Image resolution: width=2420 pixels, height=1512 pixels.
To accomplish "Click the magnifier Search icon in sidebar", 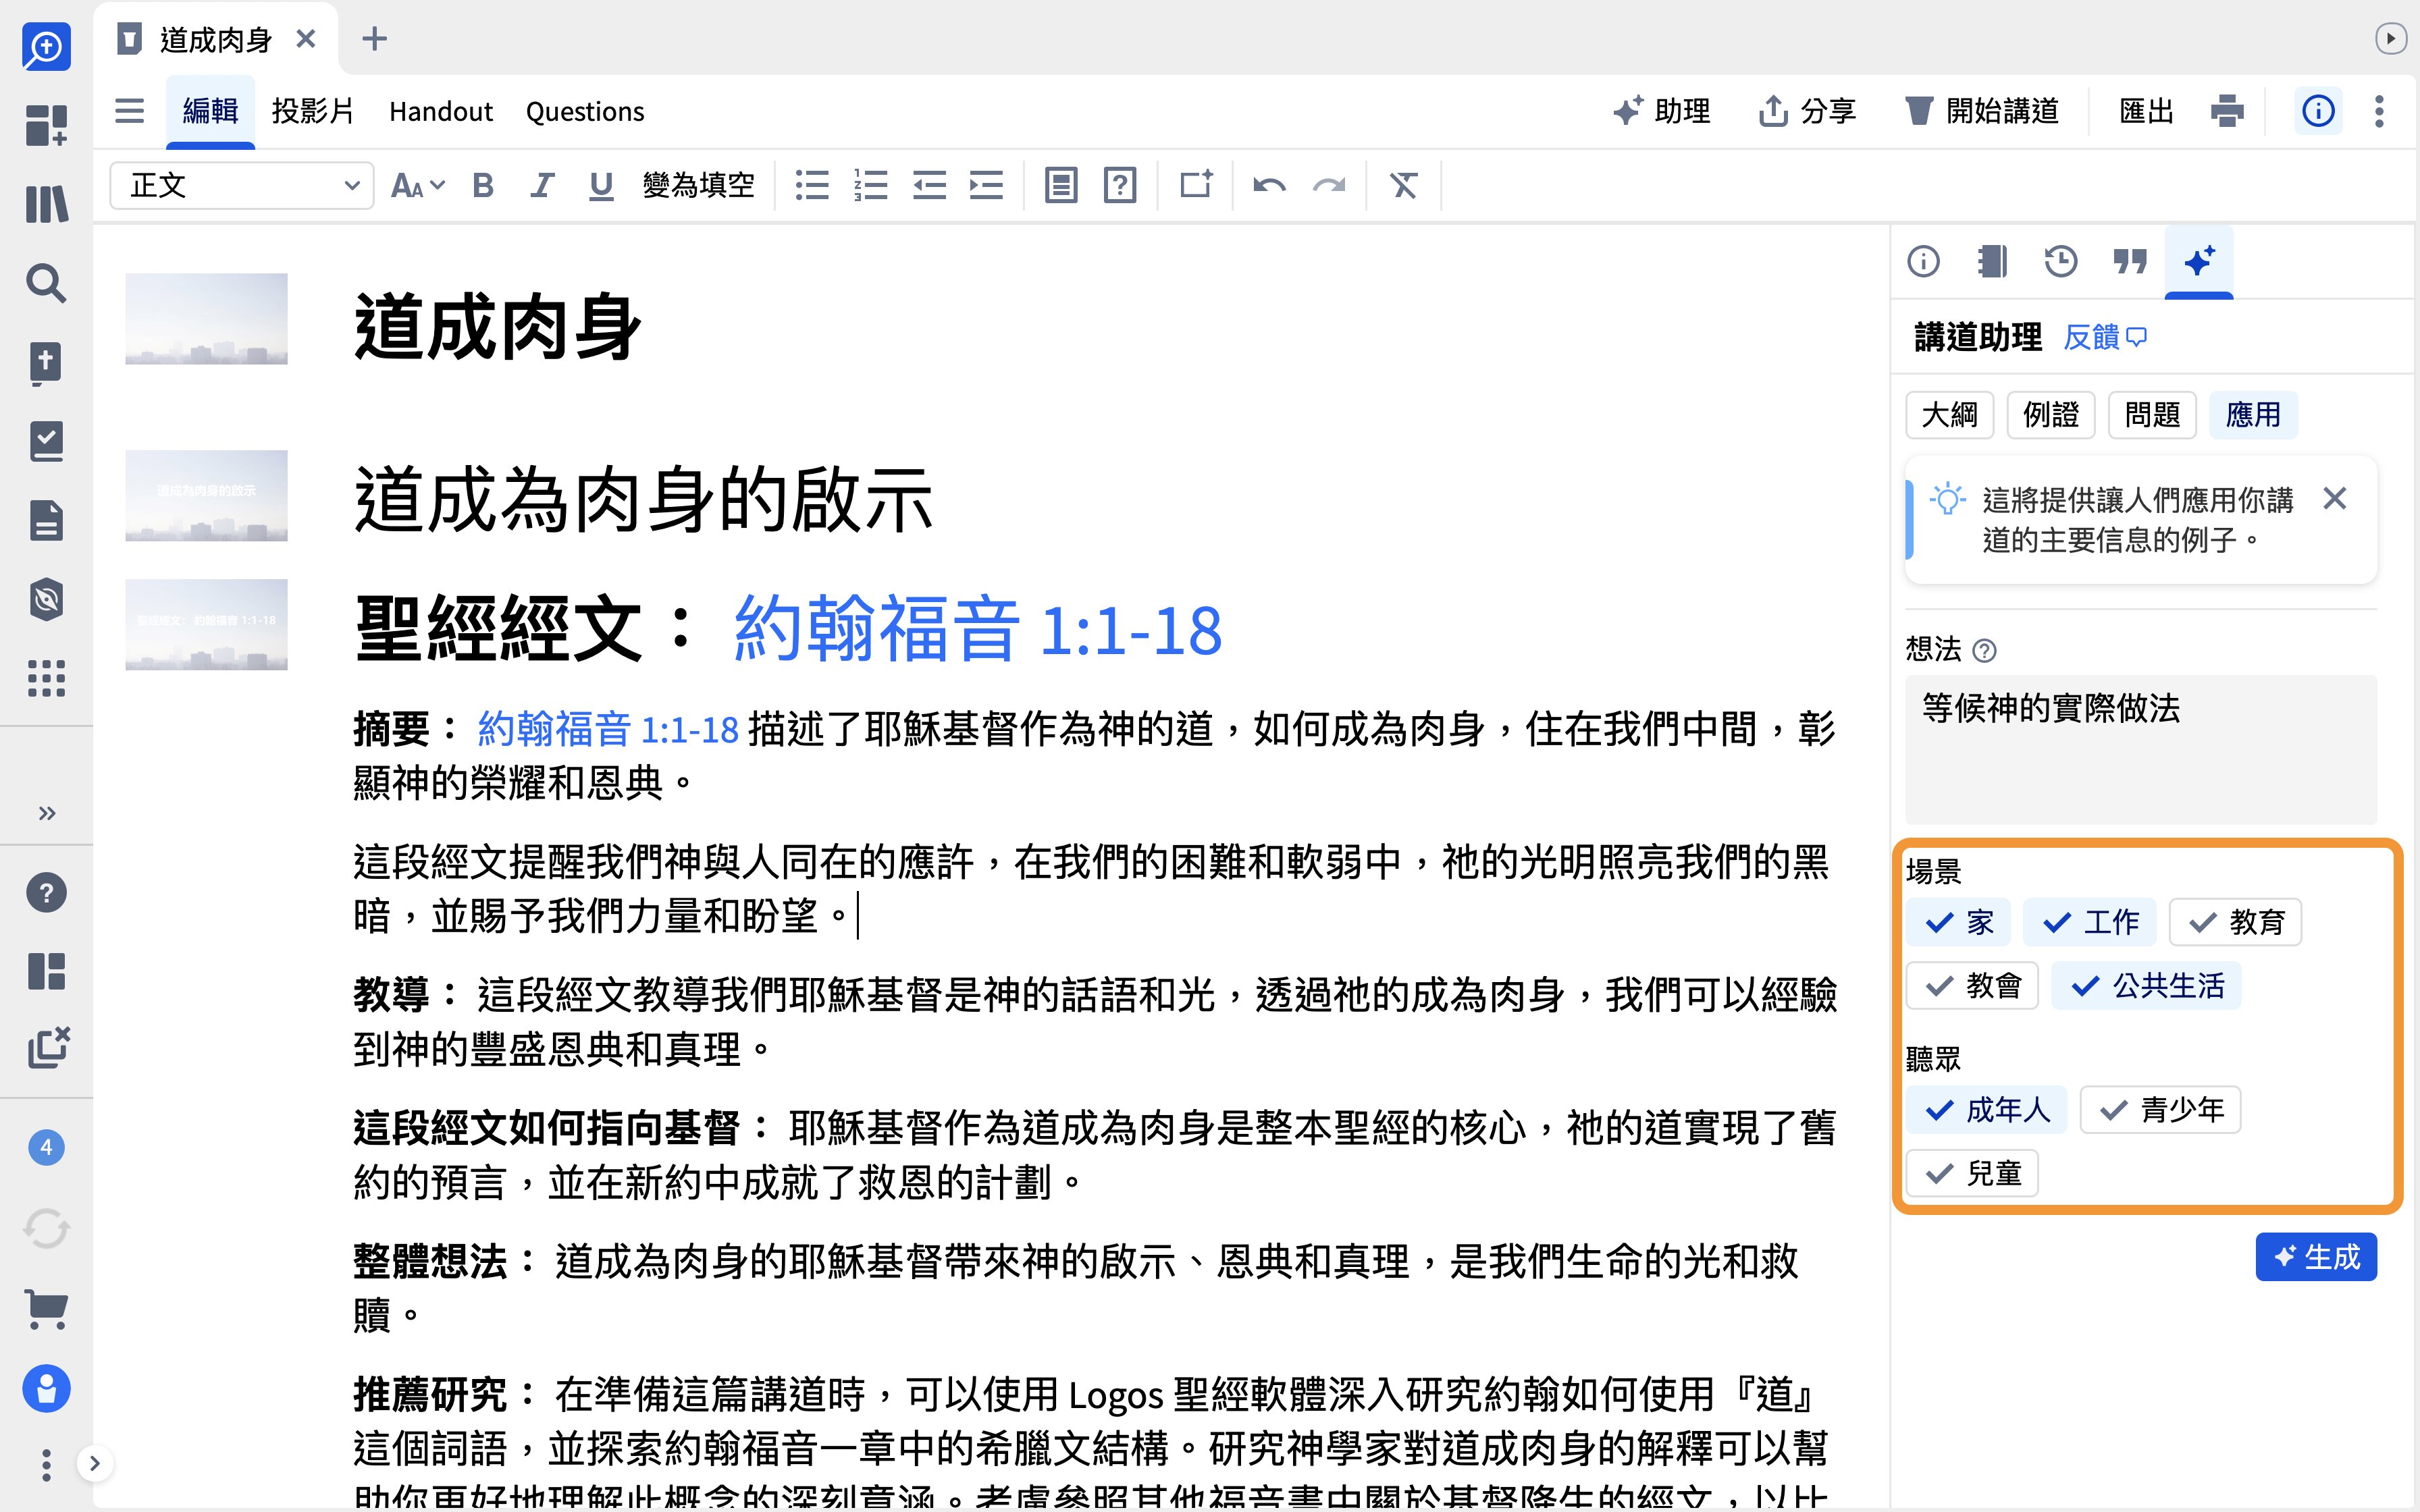I will (46, 283).
